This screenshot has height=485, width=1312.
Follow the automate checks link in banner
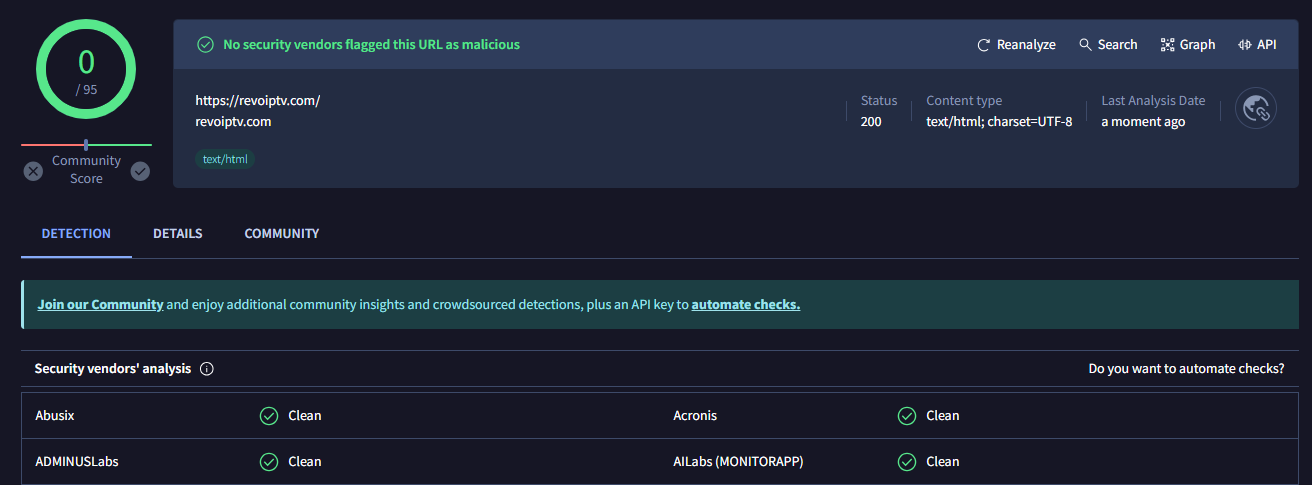pyautogui.click(x=746, y=305)
